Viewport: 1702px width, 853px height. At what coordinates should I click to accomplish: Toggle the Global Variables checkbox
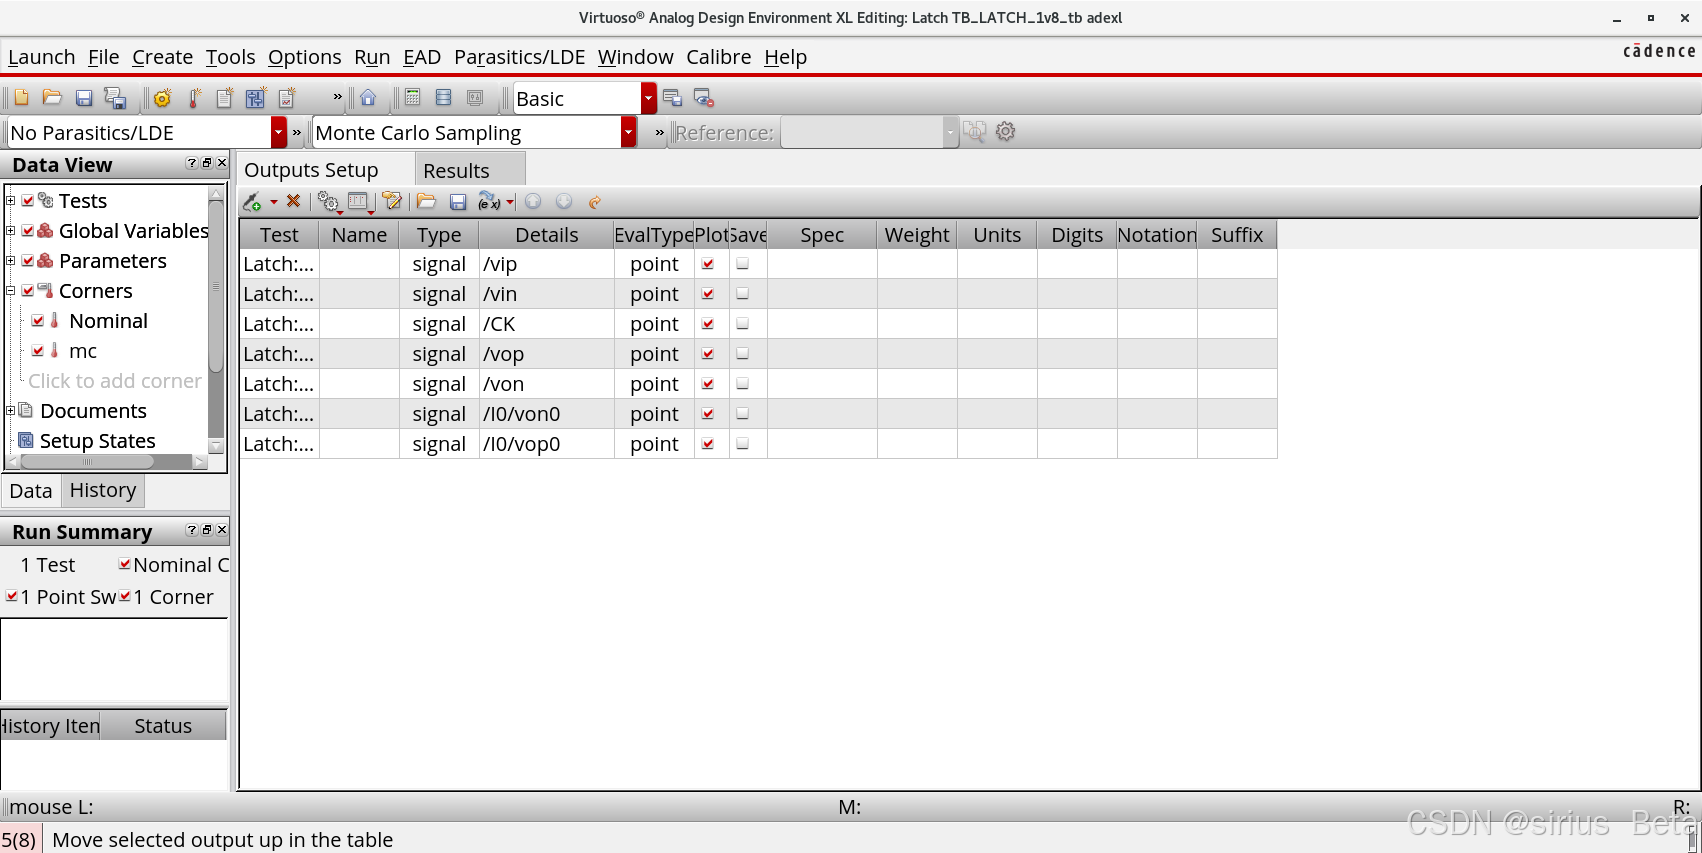(28, 231)
